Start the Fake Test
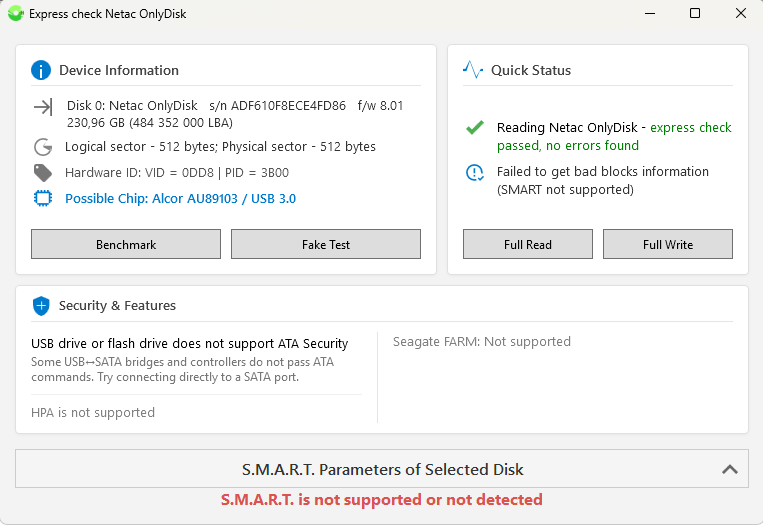The image size is (763, 525). point(326,244)
